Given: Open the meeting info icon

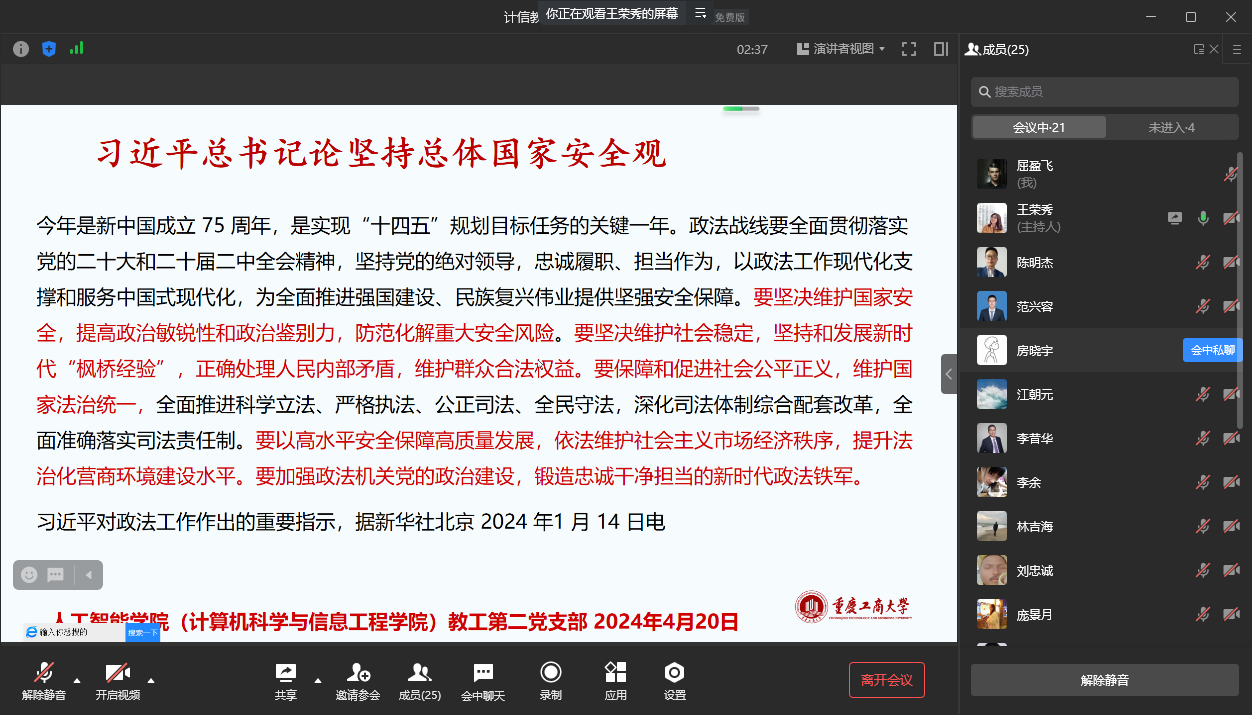Looking at the screenshot, I should pyautogui.click(x=21, y=49).
